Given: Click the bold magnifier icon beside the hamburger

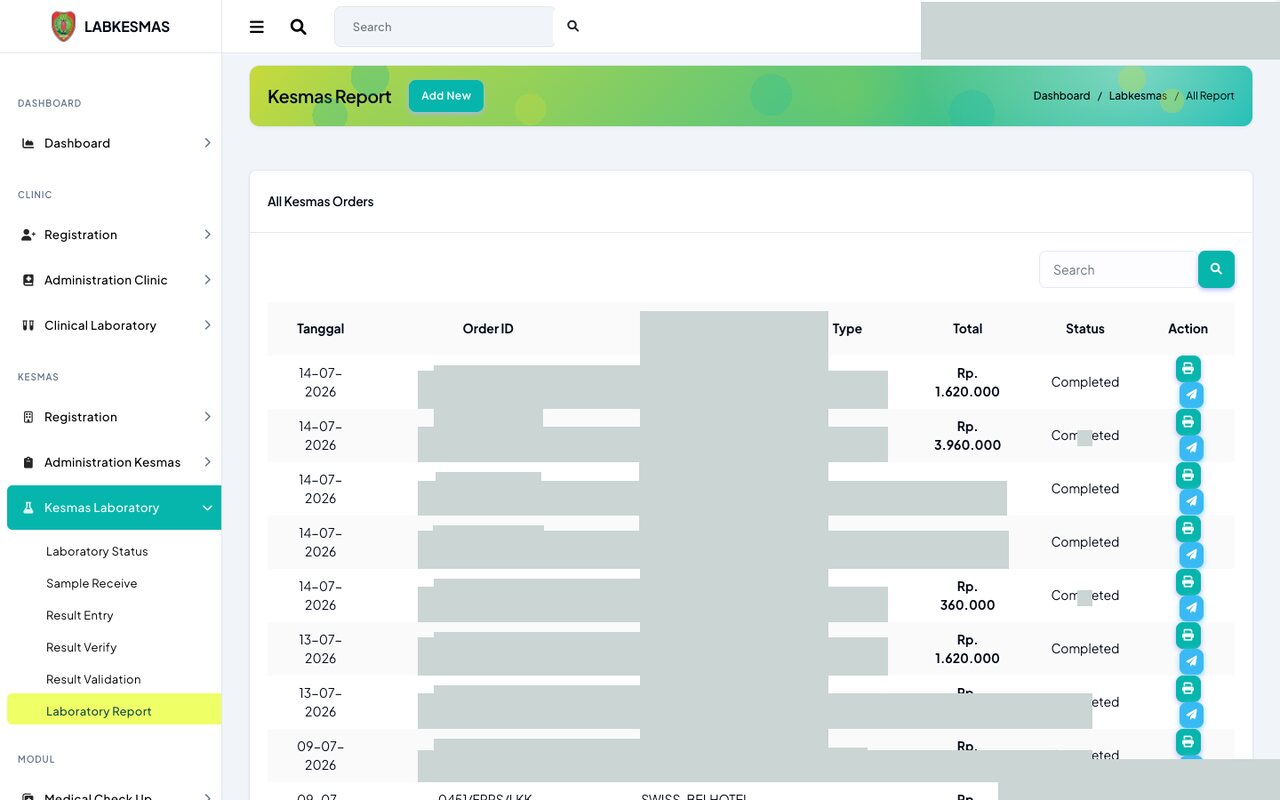Looking at the screenshot, I should click(x=298, y=27).
